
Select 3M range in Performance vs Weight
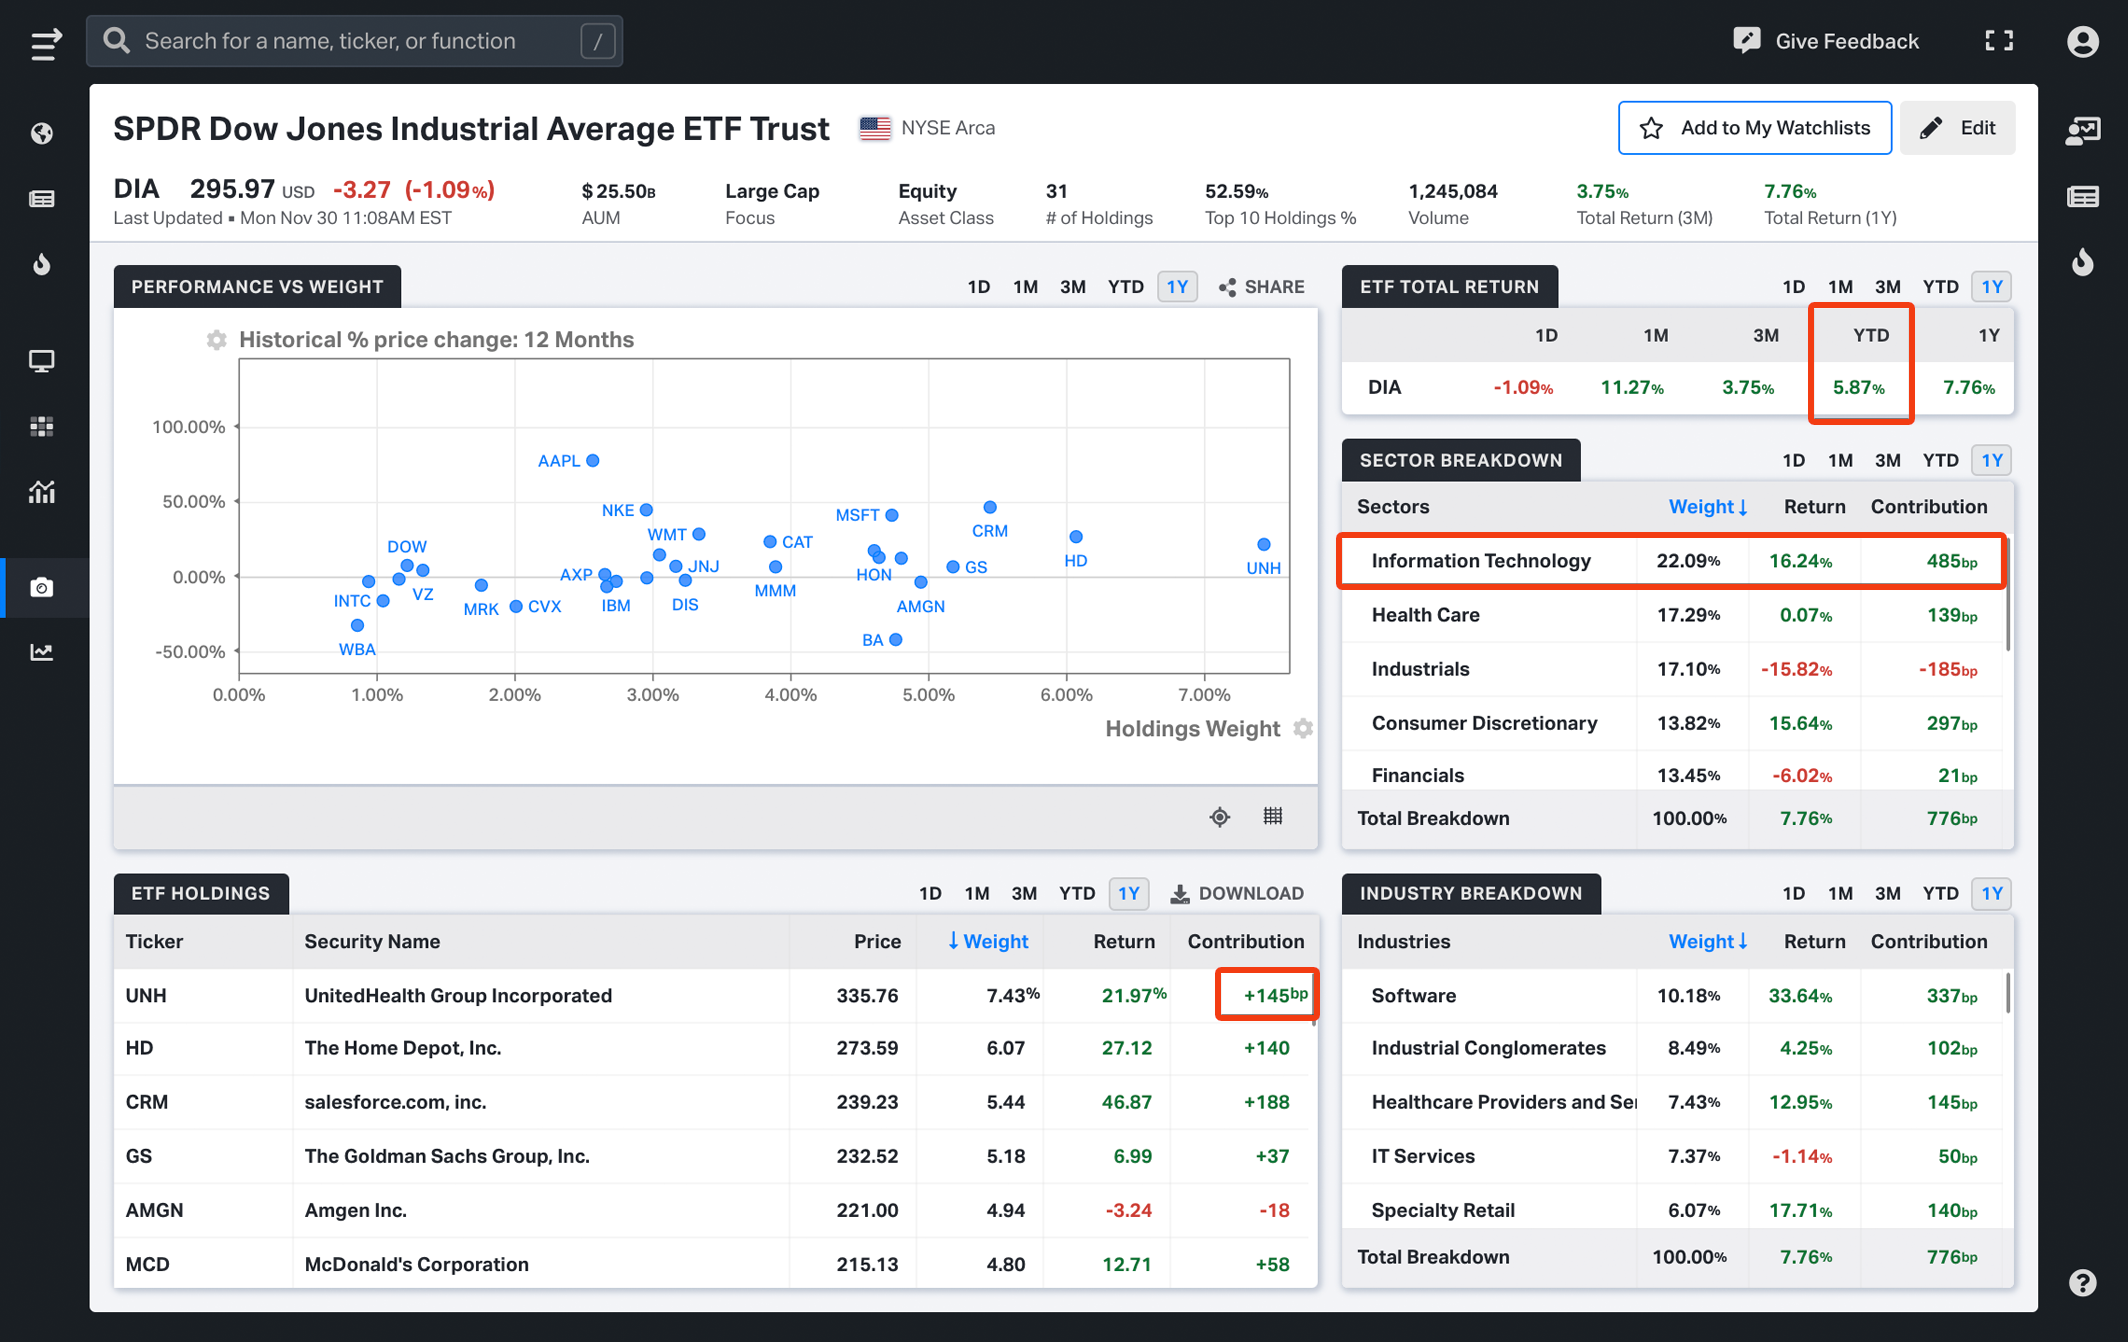point(1072,287)
